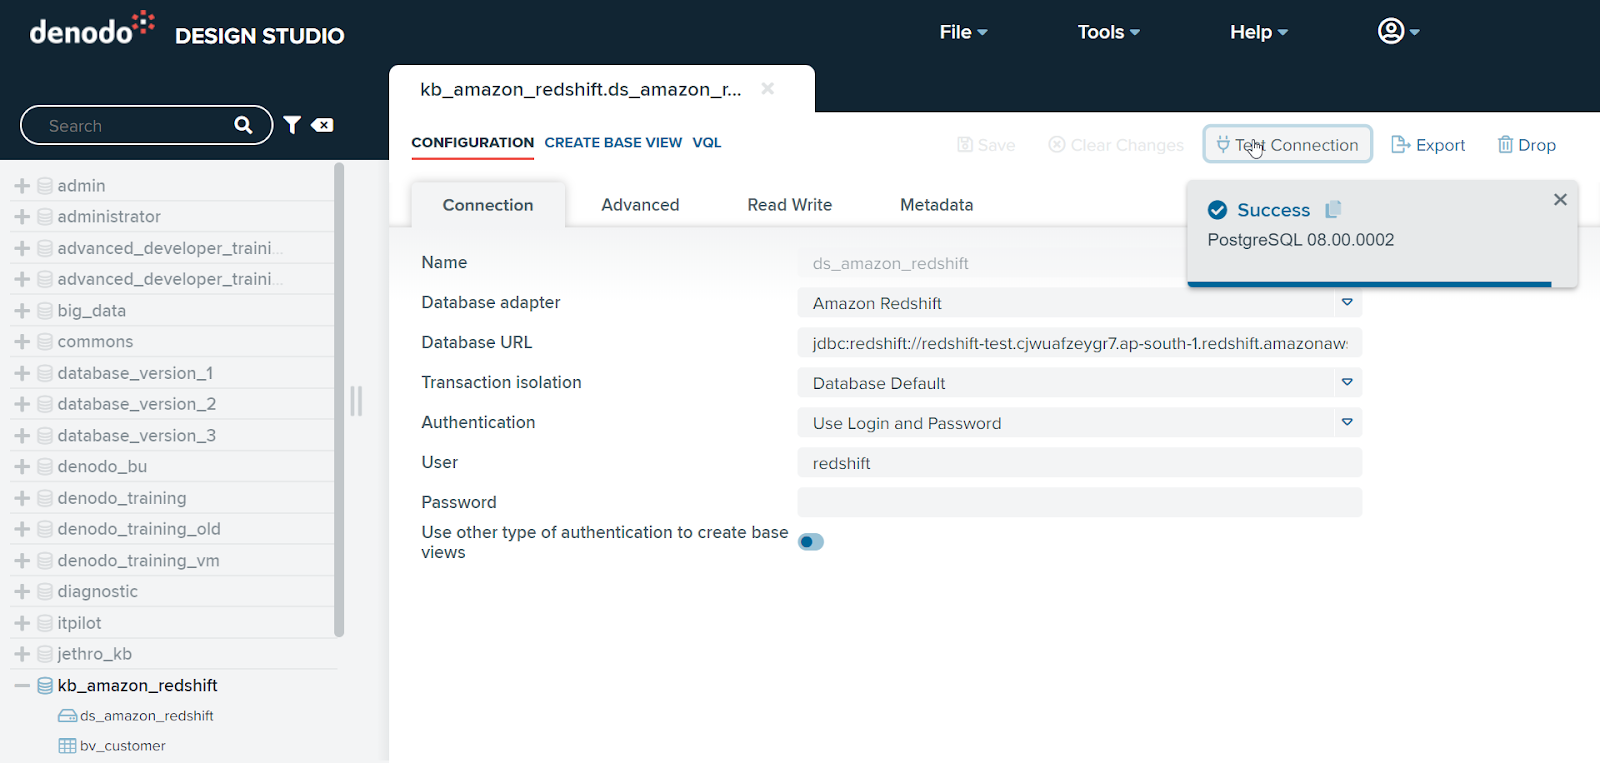Open the user account icon menu

[1398, 31]
